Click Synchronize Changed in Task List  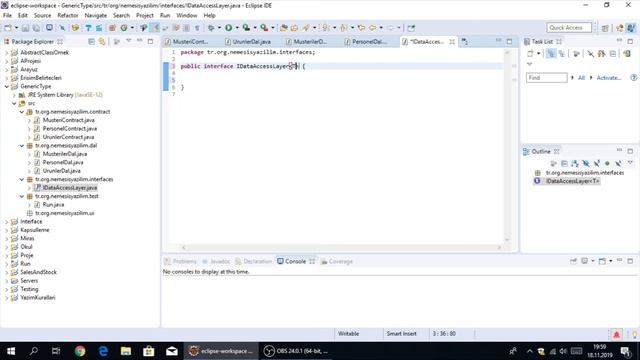[x=627, y=53]
